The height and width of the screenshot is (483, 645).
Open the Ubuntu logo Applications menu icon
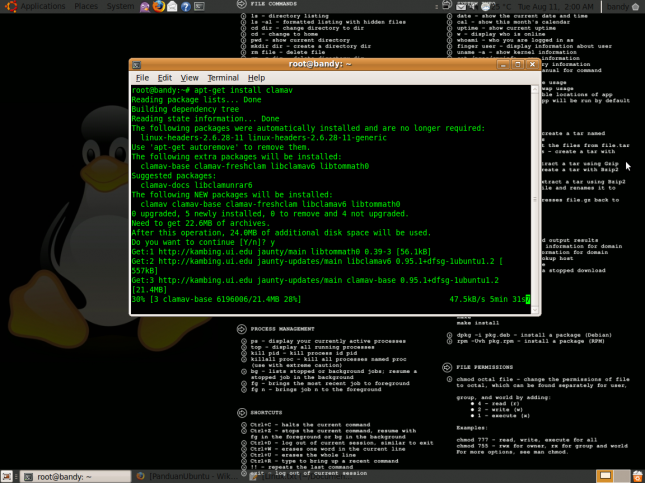coord(11,6)
